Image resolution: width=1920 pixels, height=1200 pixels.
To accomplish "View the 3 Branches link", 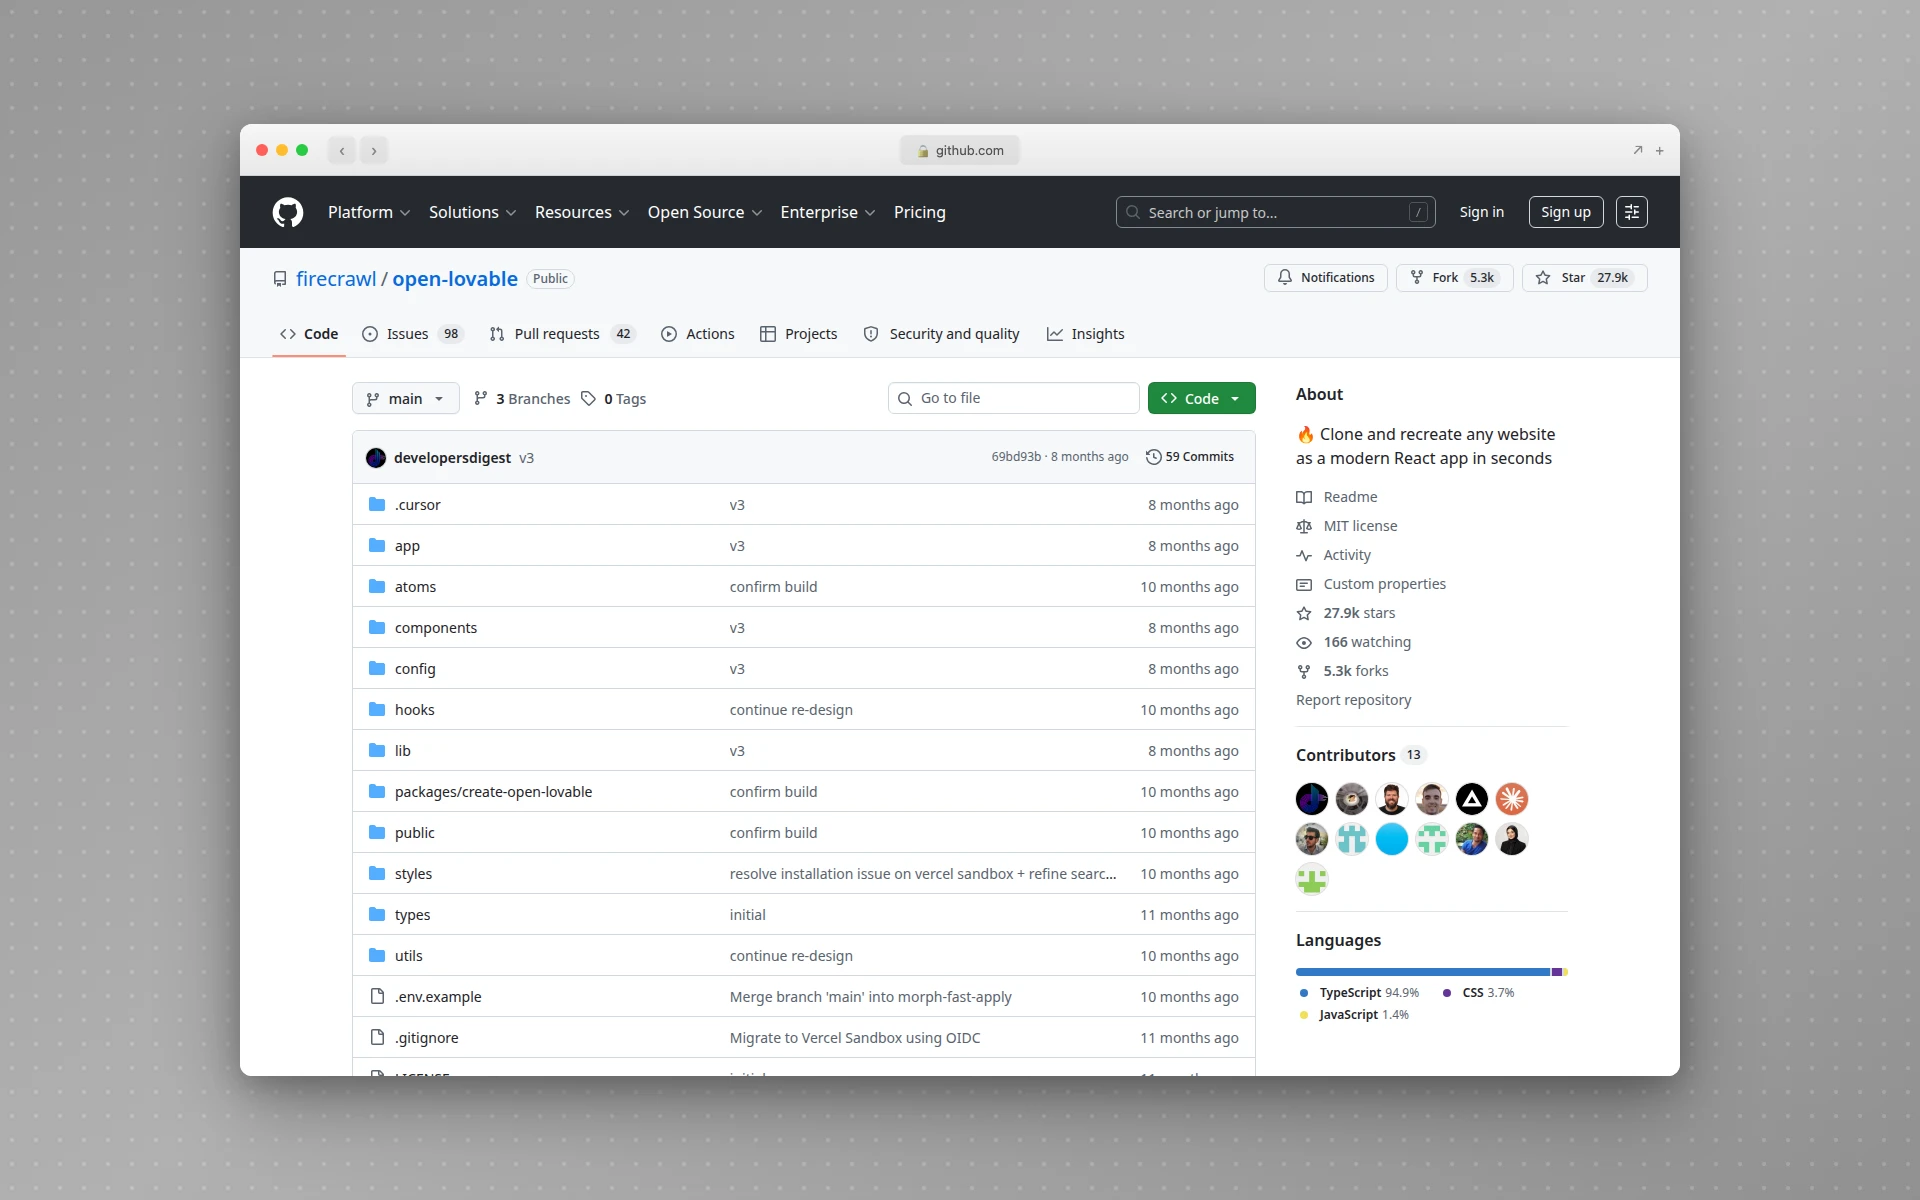I will click(x=522, y=399).
